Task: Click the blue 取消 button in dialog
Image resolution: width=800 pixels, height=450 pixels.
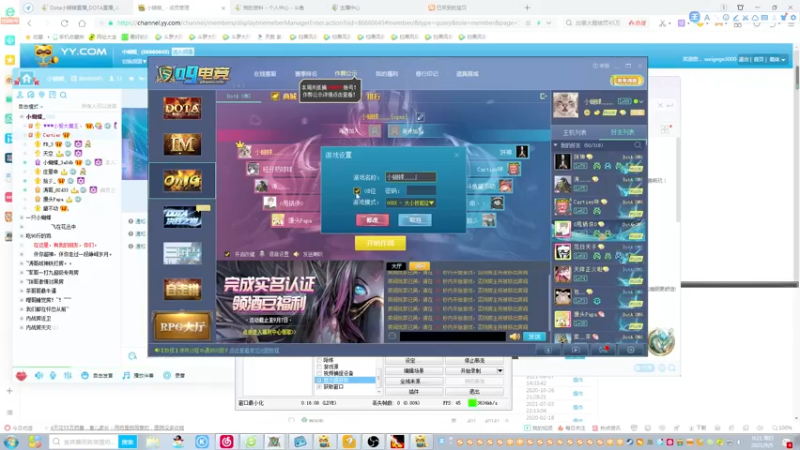Action: pyautogui.click(x=415, y=220)
